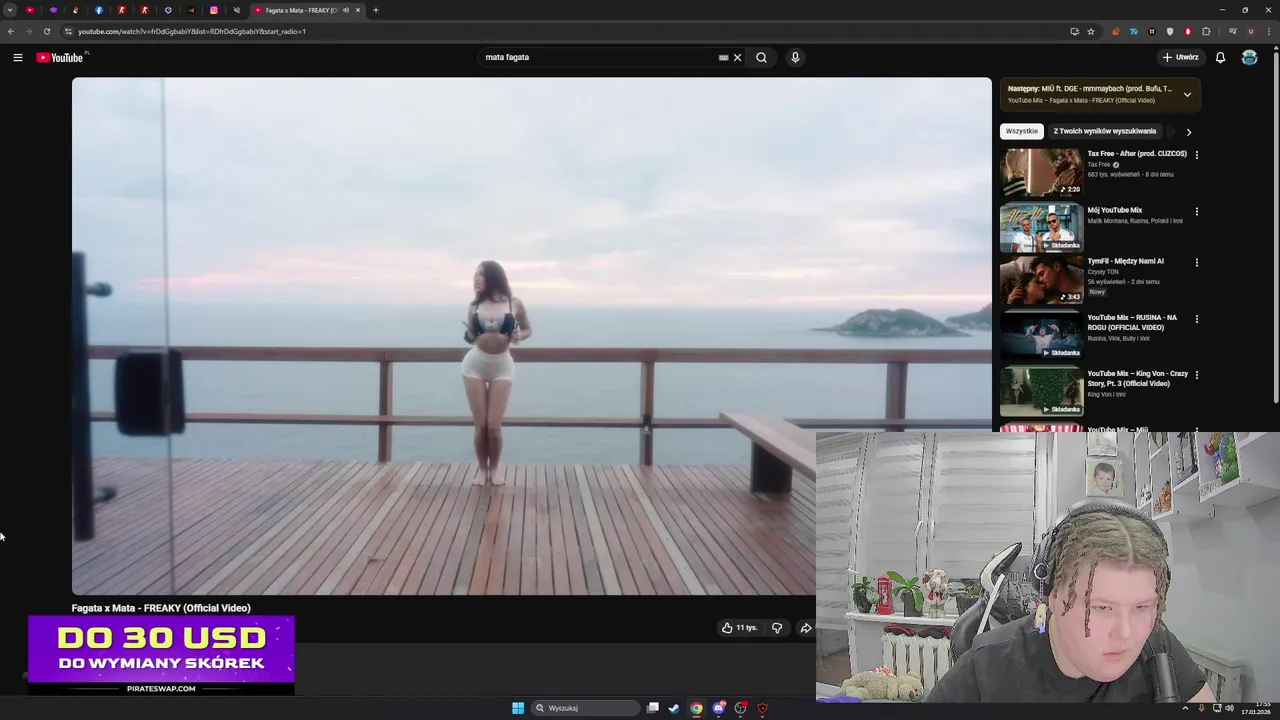
Task: Open the Chrome three-dot menu
Action: [x=1268, y=31]
